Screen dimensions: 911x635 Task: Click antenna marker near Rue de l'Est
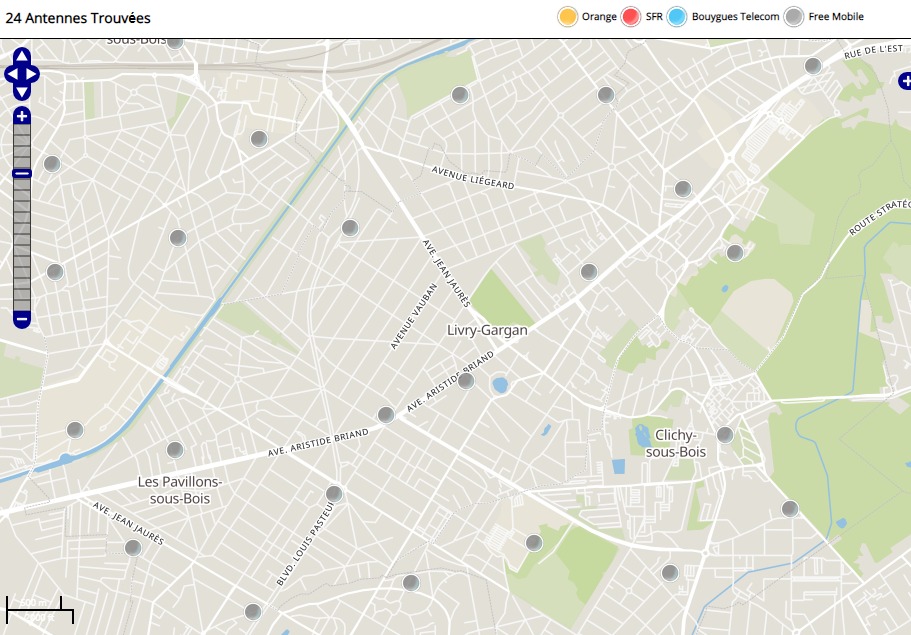pos(813,65)
